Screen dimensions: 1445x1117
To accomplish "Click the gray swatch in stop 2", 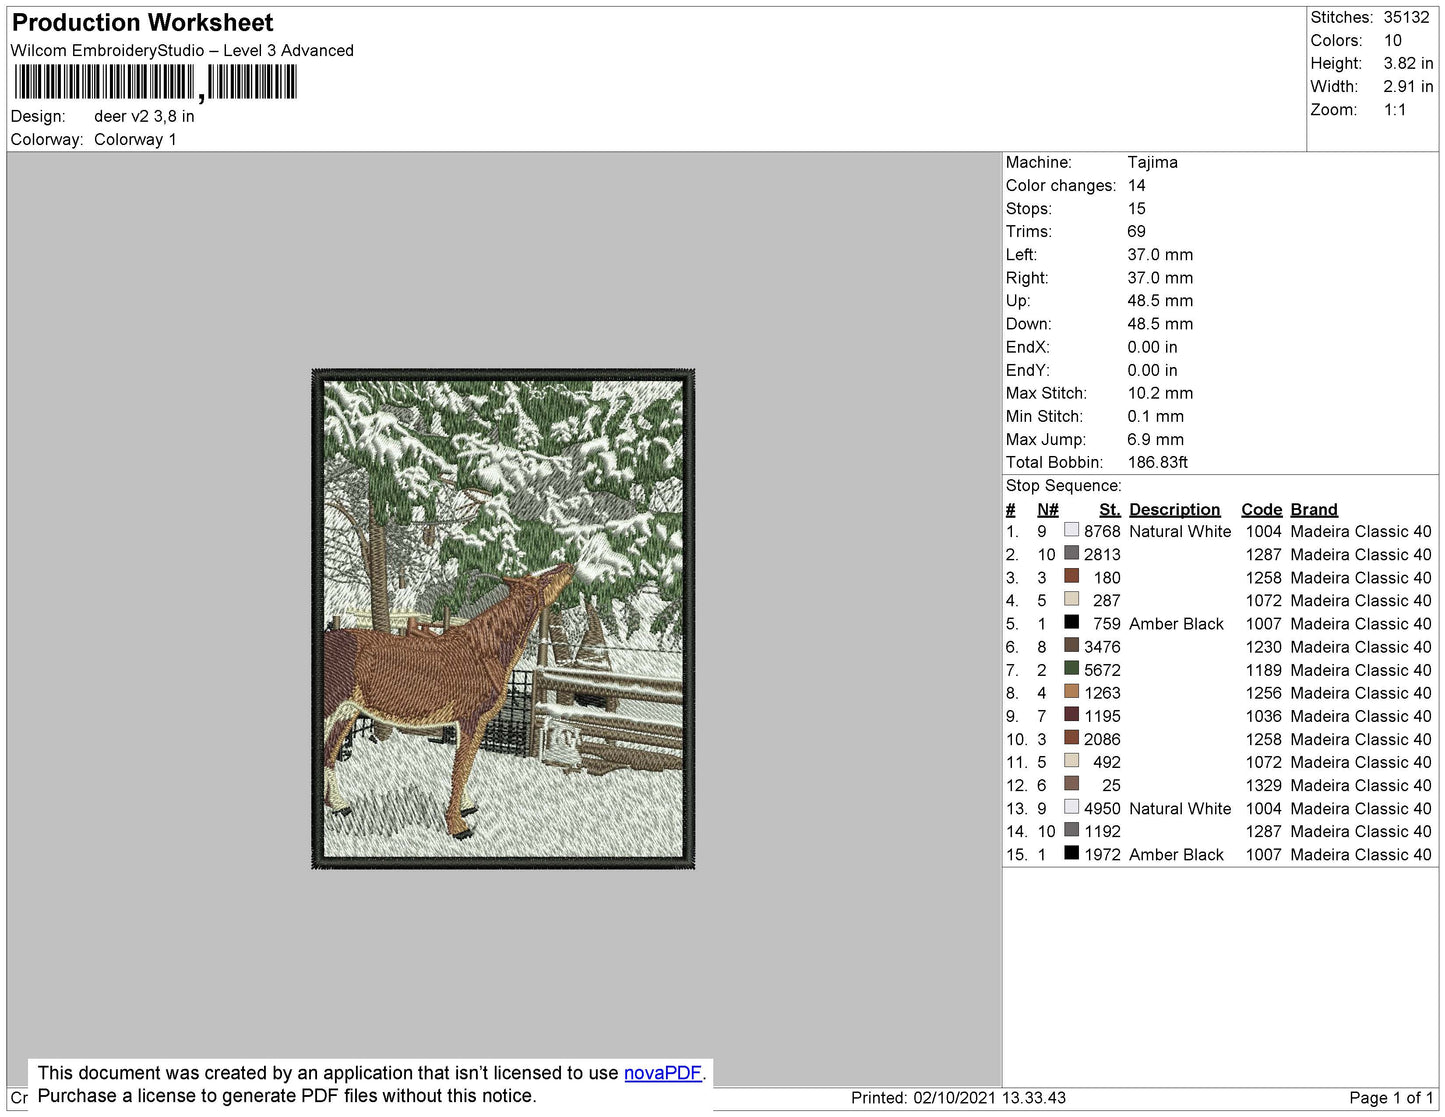I will click(x=1071, y=553).
